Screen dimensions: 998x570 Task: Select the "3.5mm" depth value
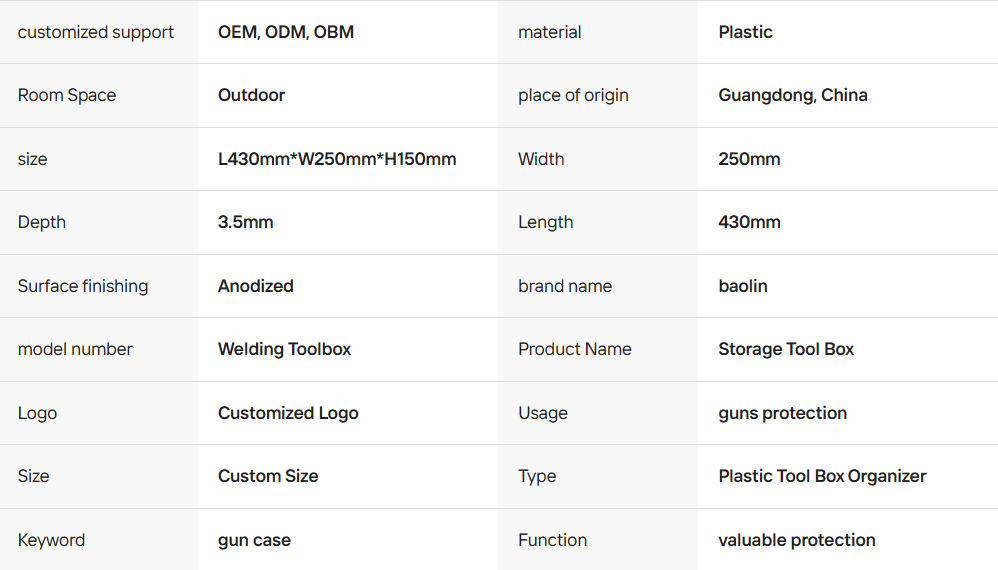[245, 222]
